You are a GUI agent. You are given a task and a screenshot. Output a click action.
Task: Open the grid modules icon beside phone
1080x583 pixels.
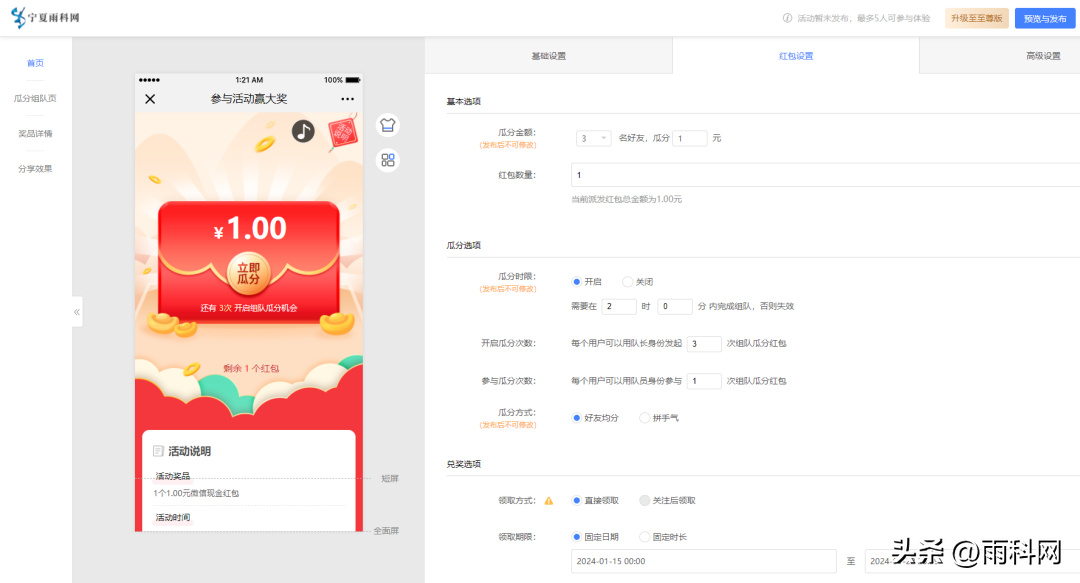[388, 160]
